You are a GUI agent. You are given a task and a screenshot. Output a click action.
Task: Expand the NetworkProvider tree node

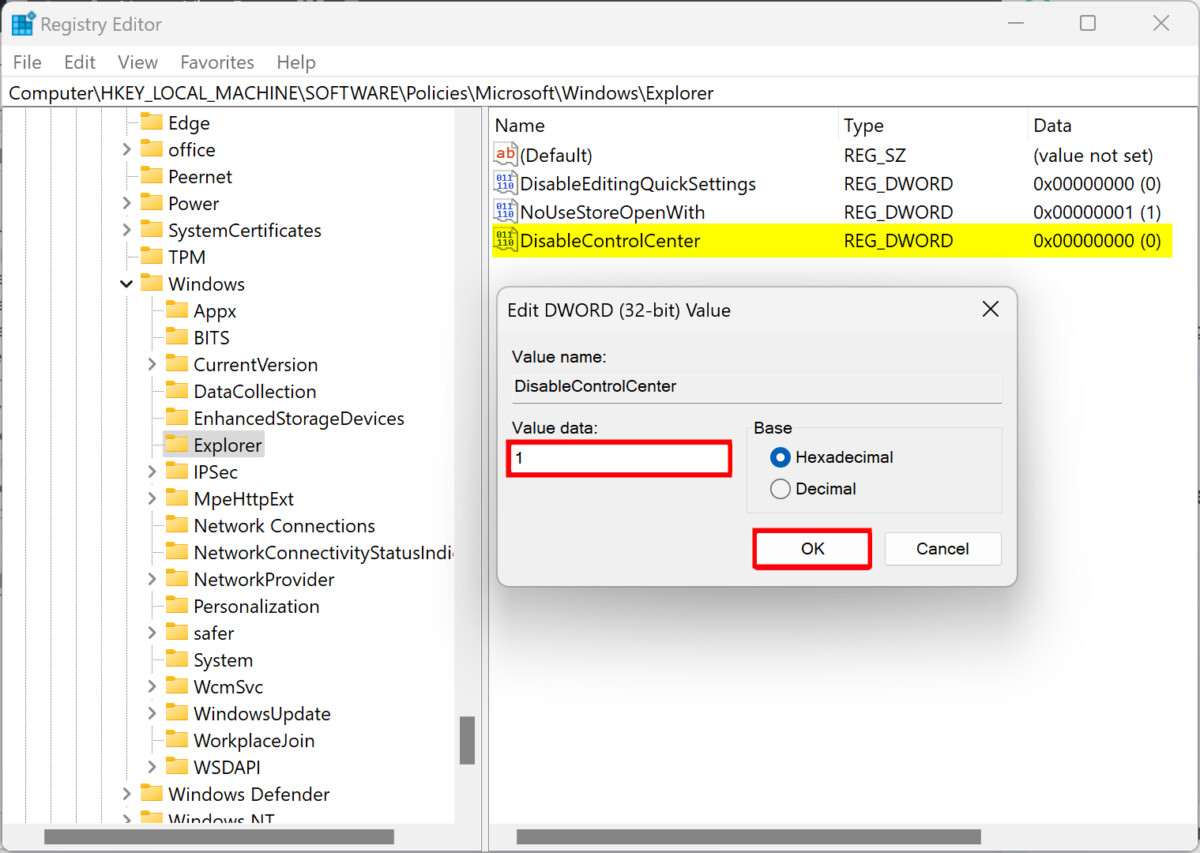coord(150,579)
